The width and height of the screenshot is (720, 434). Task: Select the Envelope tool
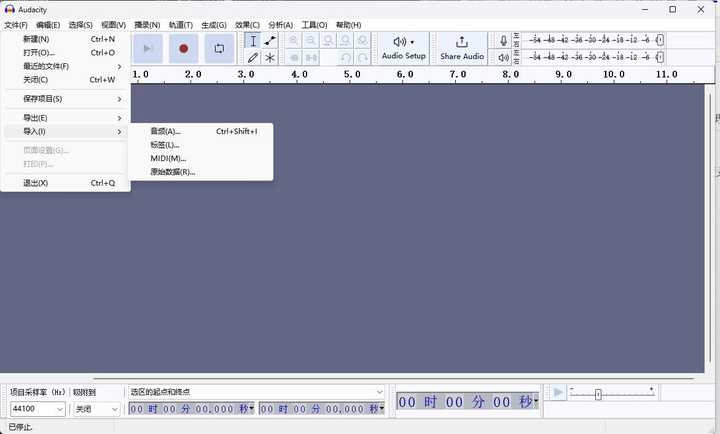[270, 41]
